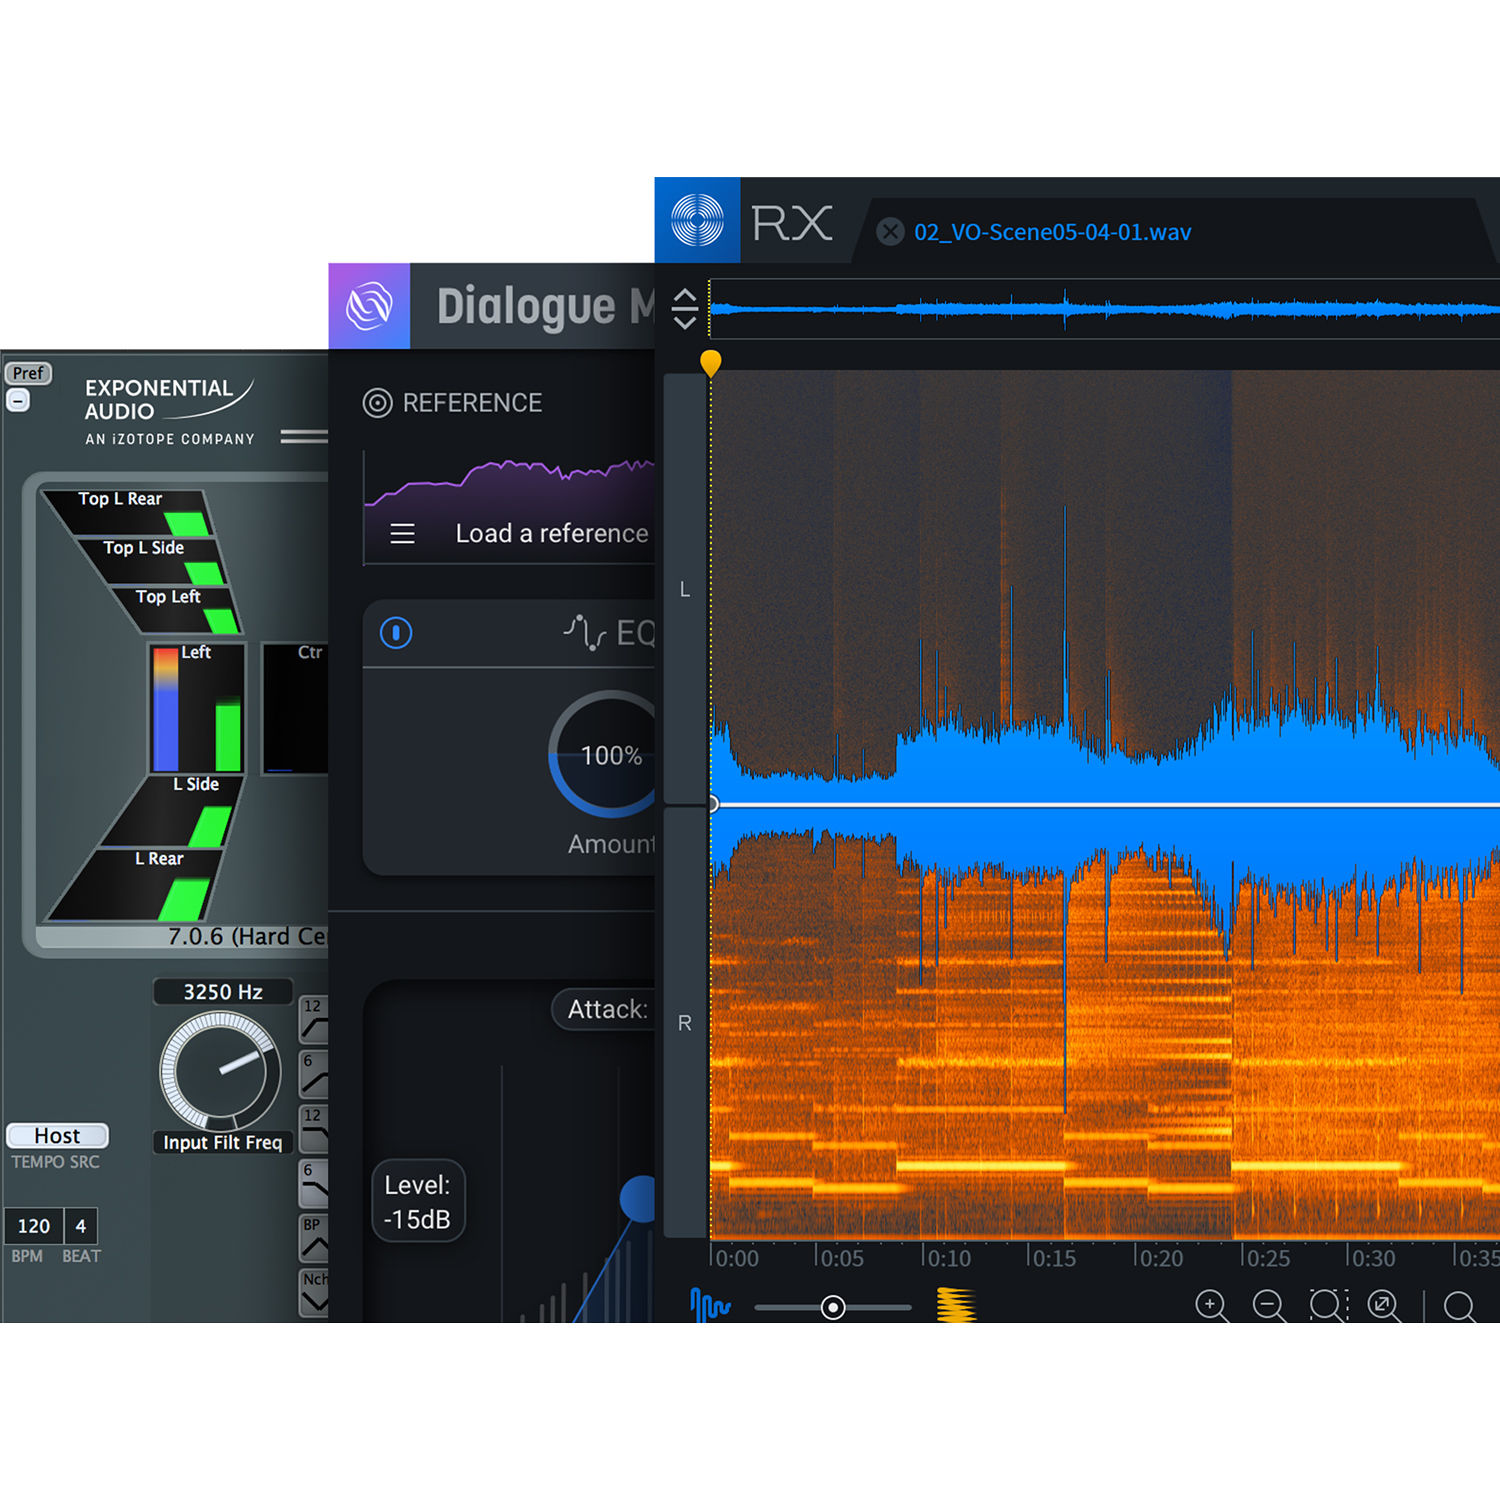The height and width of the screenshot is (1500, 1500).
Task: Select the L channel strip in RX
Action: point(685,589)
